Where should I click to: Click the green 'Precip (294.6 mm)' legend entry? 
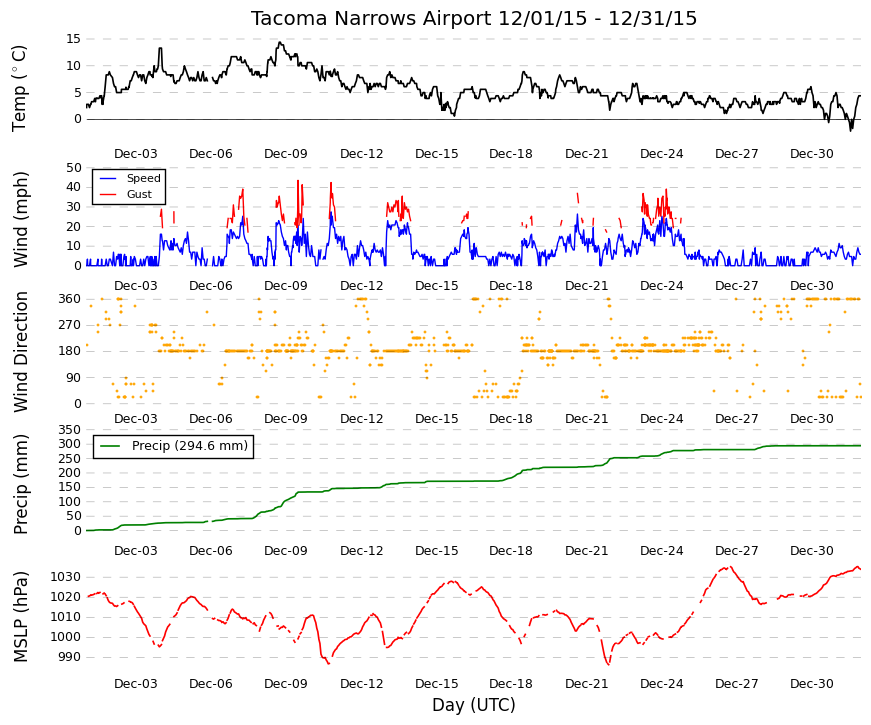tap(173, 446)
